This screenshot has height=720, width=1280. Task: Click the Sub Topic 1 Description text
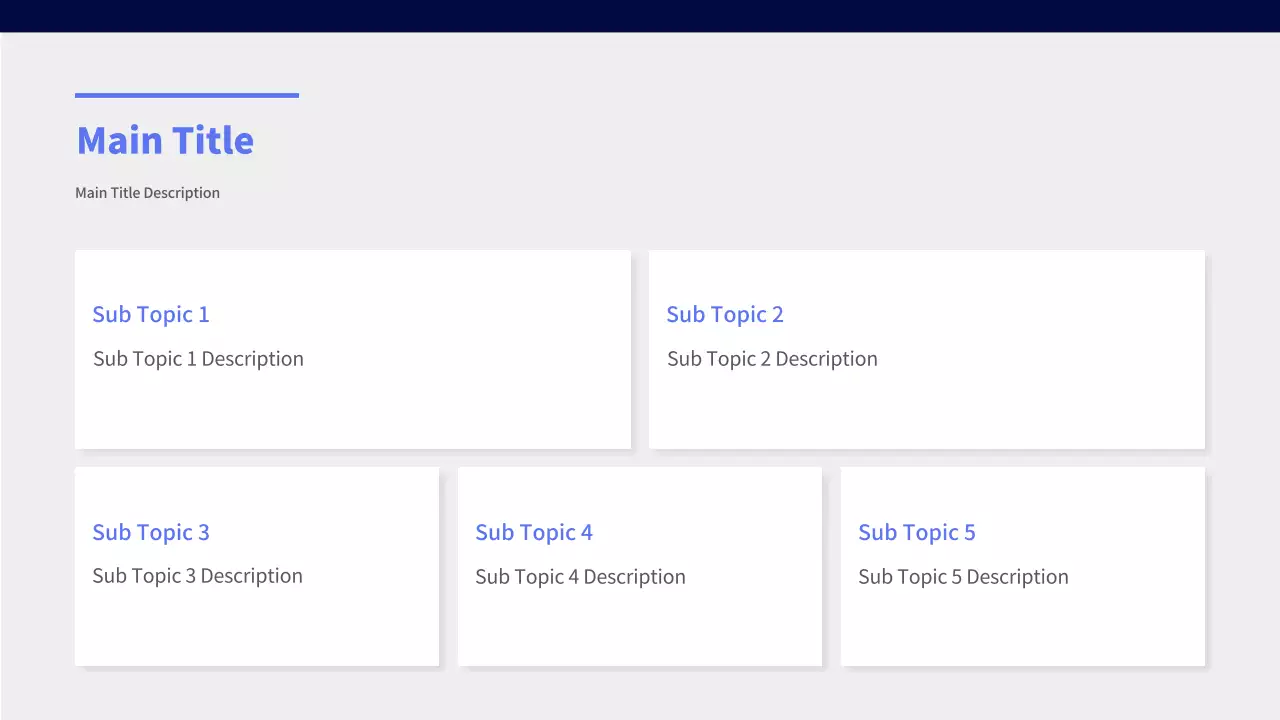click(x=198, y=359)
